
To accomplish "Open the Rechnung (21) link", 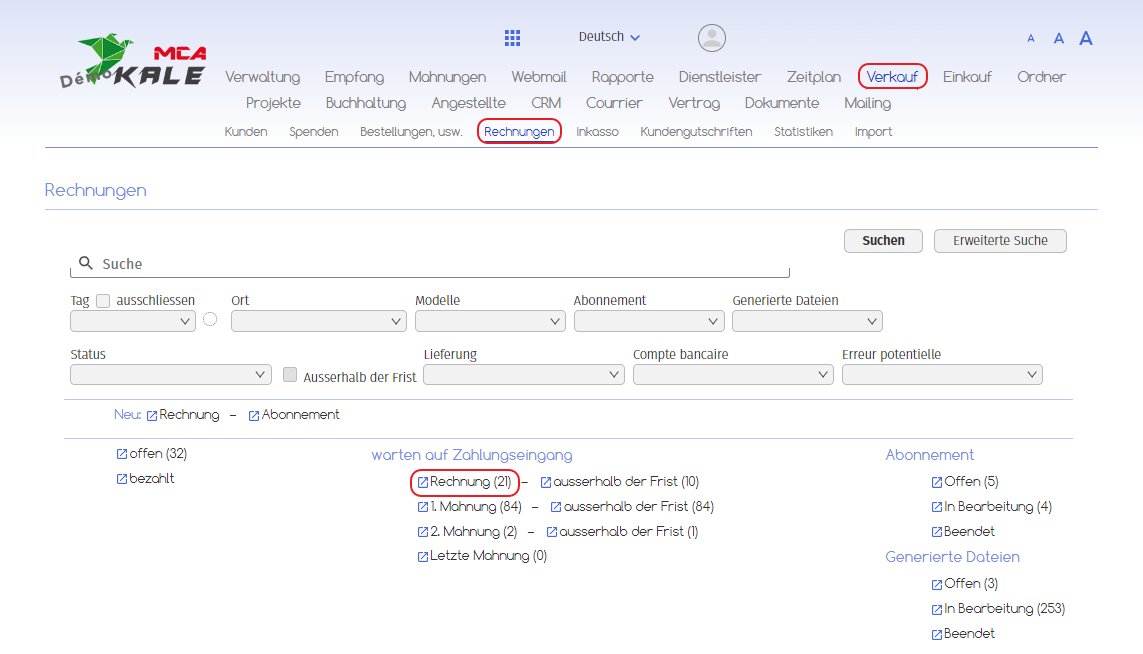I will tap(464, 482).
